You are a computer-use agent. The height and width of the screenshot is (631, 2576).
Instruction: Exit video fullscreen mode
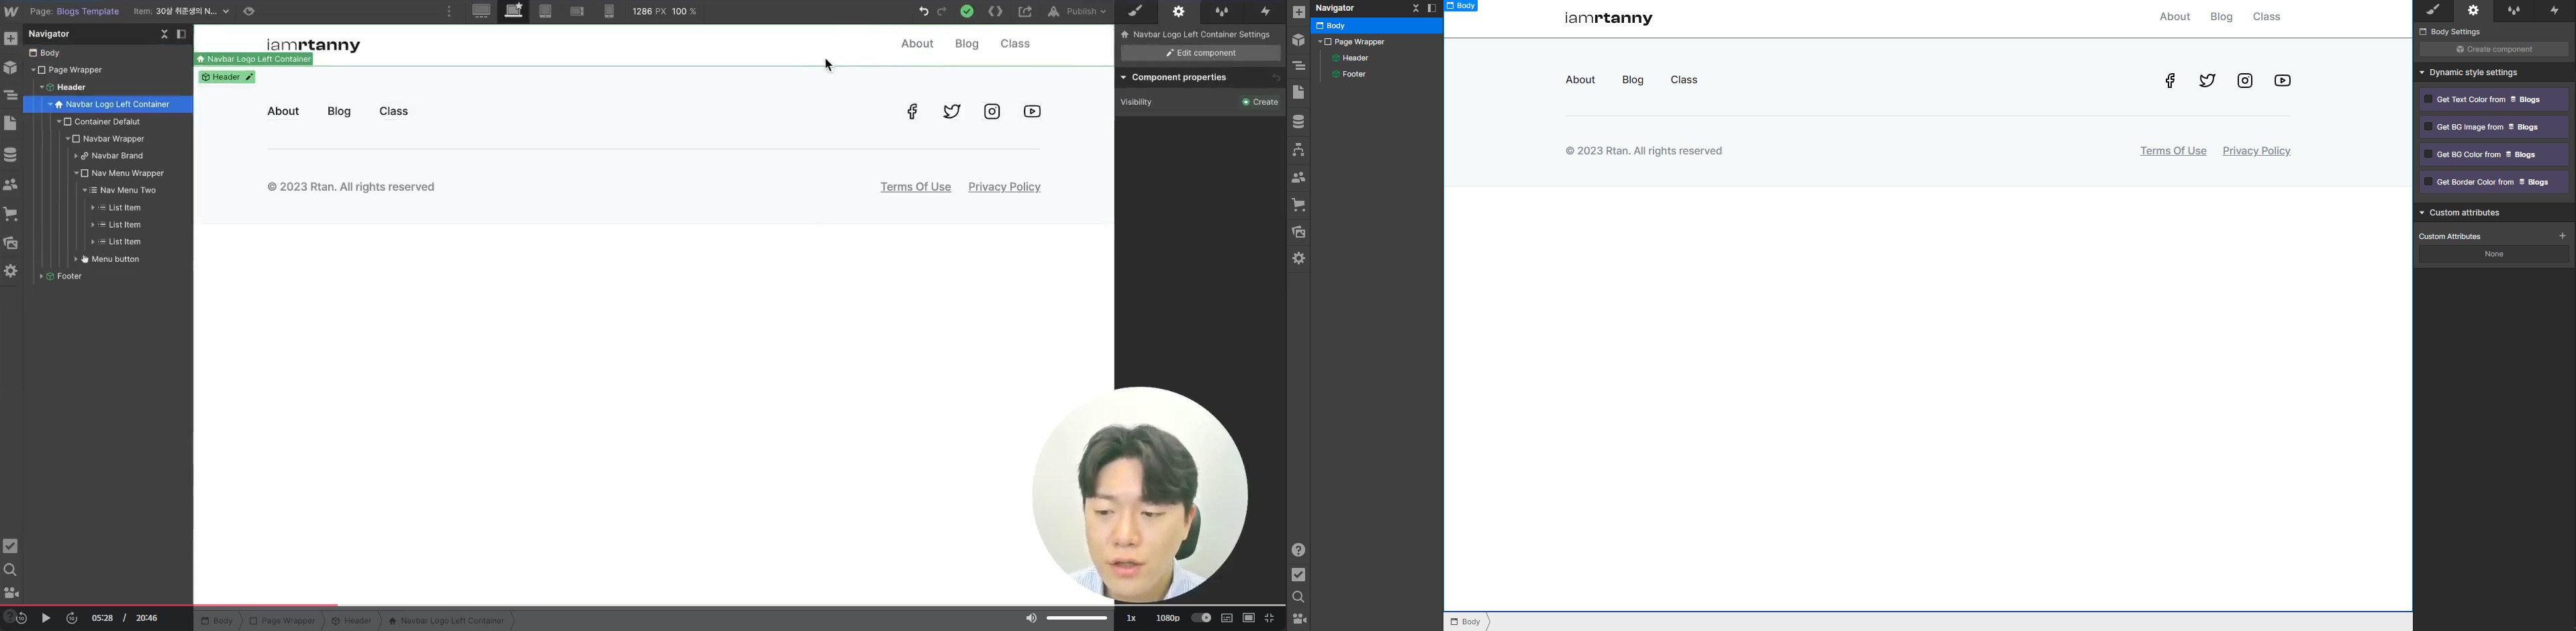(1270, 618)
